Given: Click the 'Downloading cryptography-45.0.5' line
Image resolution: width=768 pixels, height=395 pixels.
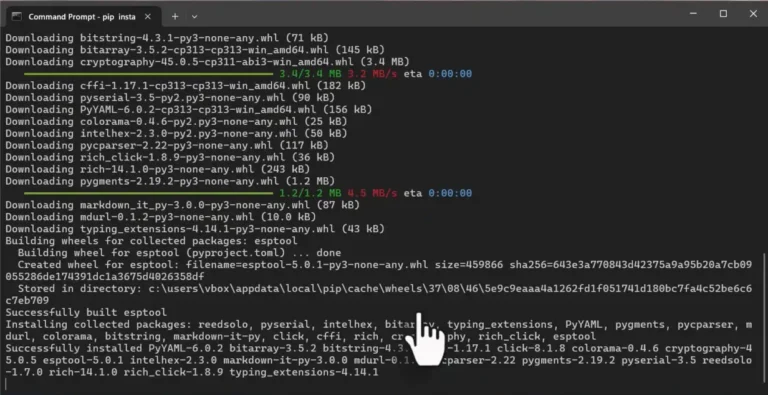Looking at the screenshot, I should pyautogui.click(x=208, y=62).
